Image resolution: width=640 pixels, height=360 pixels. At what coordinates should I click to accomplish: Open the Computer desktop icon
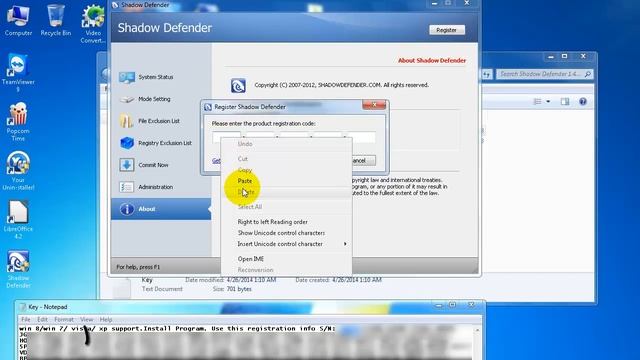pyautogui.click(x=18, y=20)
